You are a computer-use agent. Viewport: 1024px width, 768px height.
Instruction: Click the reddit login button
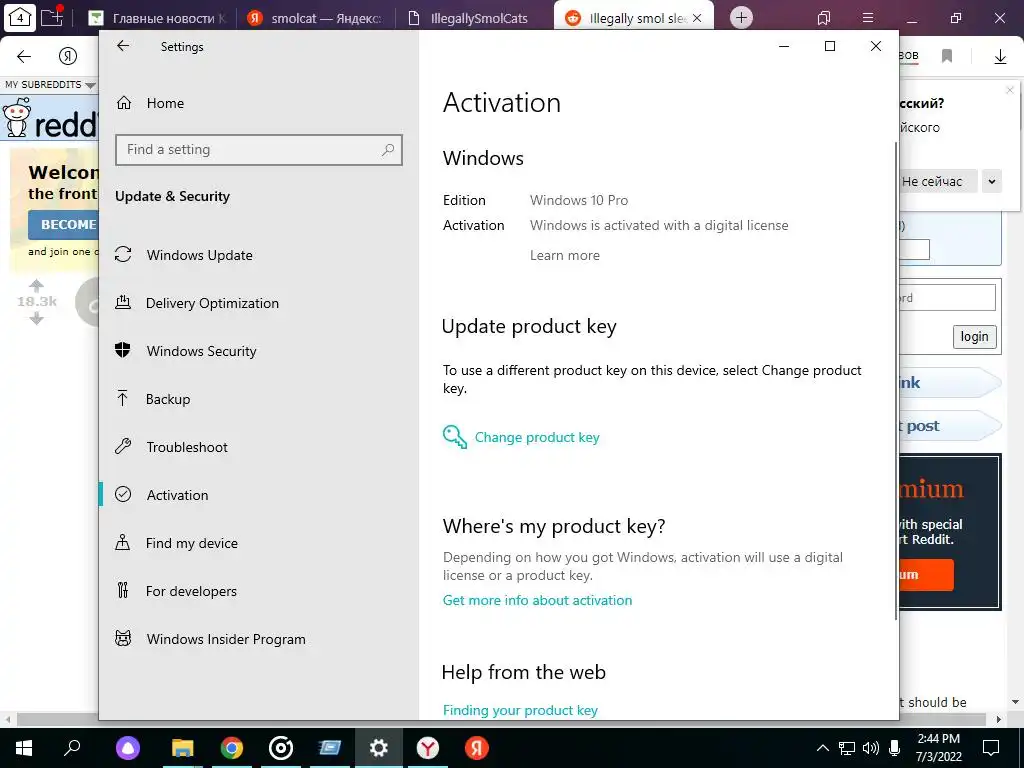[x=974, y=337]
